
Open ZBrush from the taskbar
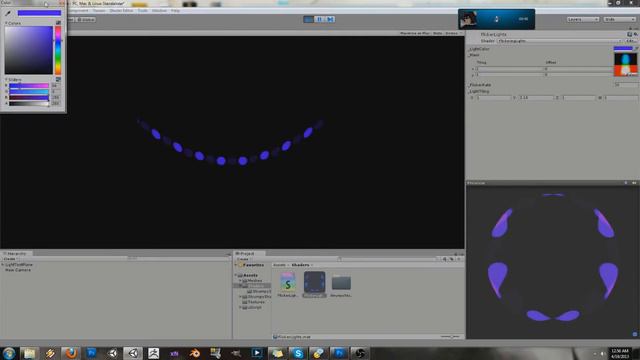tap(153, 353)
